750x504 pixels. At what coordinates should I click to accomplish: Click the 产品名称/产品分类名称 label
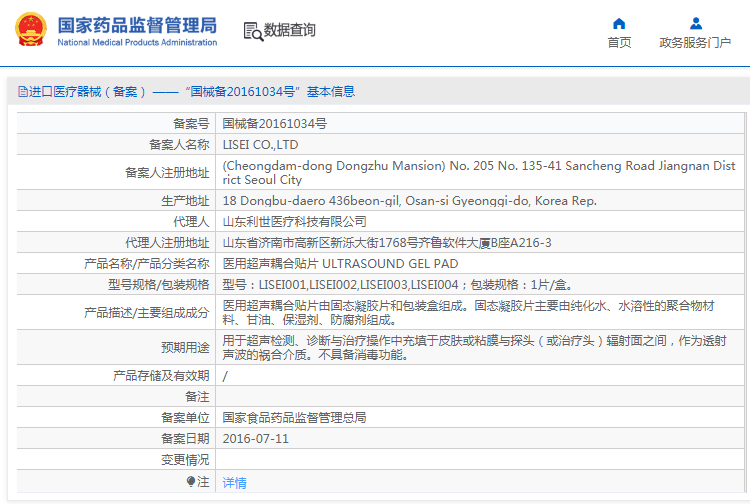point(147,263)
